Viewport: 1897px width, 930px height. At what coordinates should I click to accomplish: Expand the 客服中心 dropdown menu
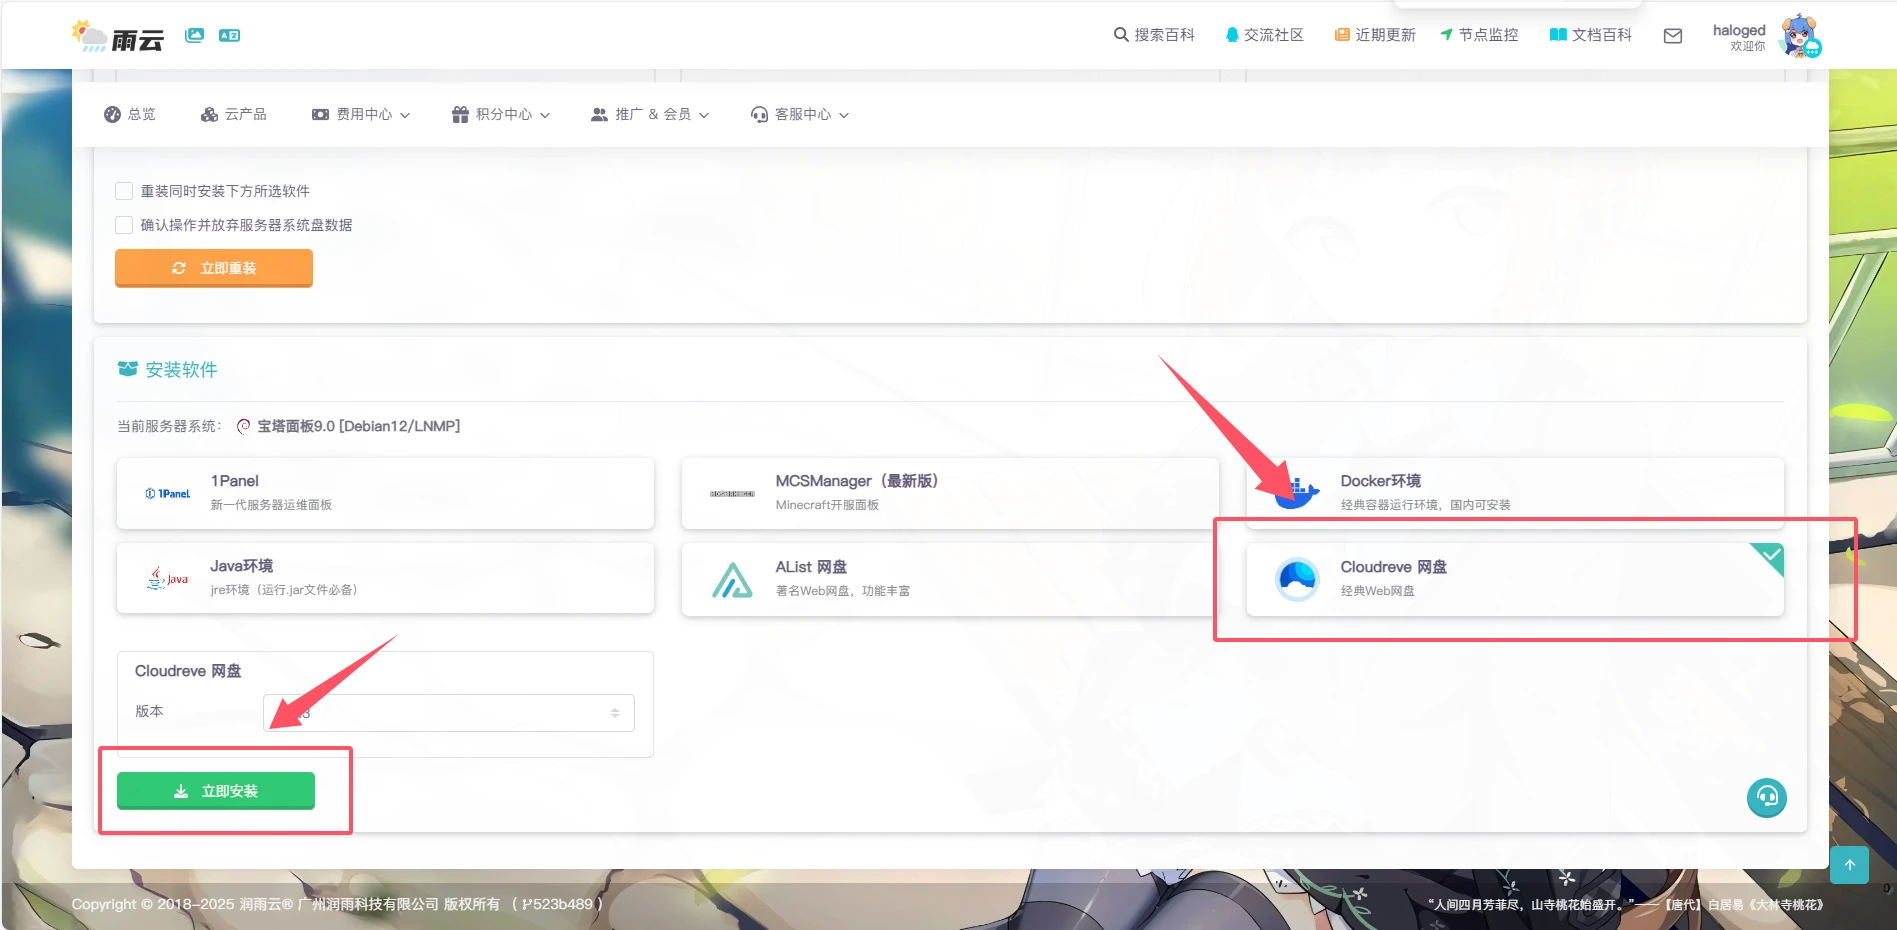click(x=800, y=114)
